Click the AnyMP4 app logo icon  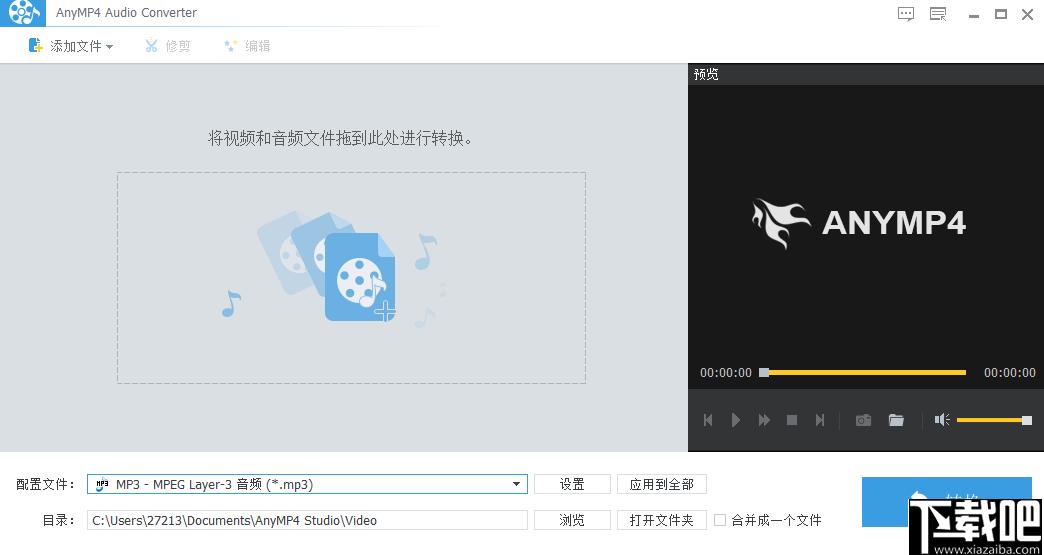point(22,12)
